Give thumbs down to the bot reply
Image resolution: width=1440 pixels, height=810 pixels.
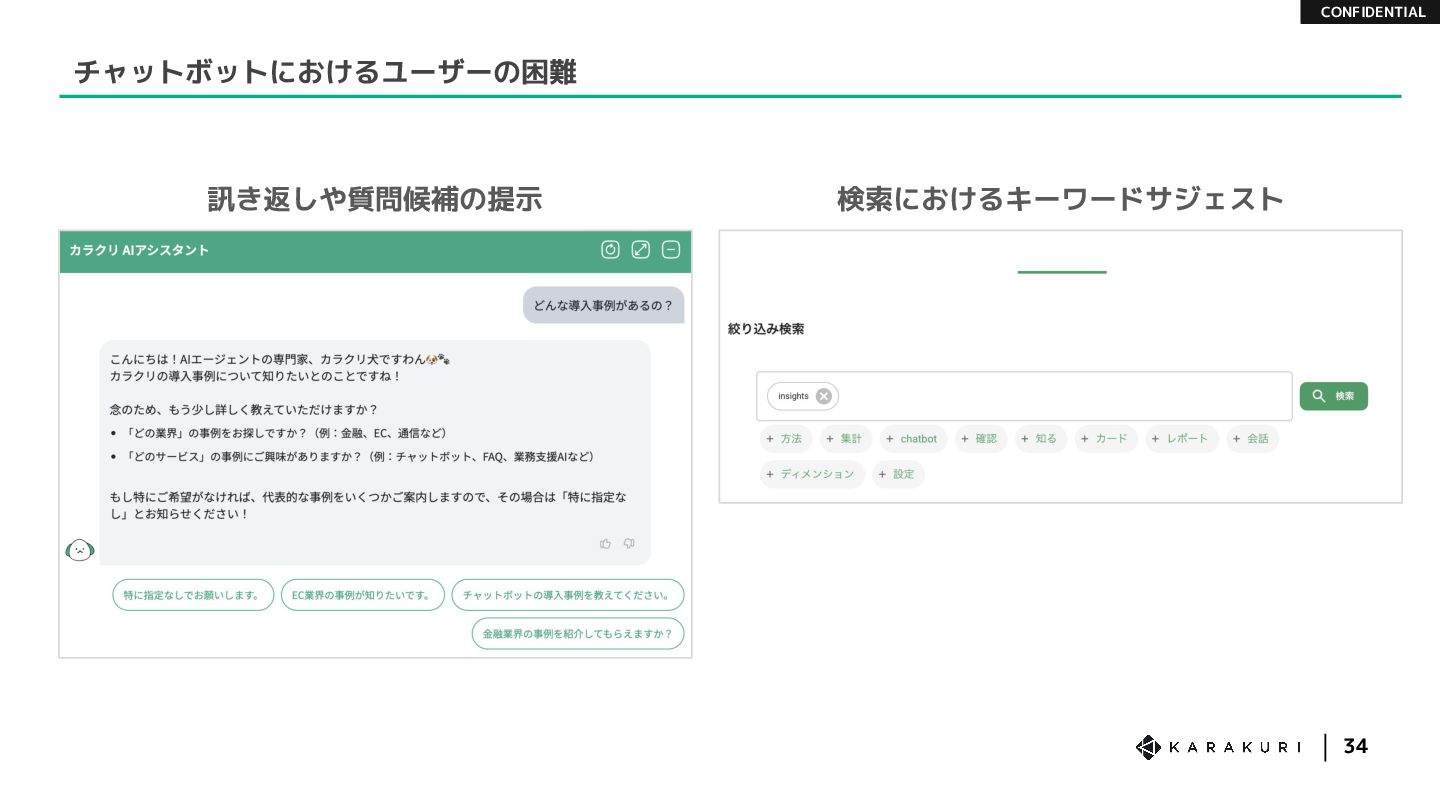tap(629, 544)
